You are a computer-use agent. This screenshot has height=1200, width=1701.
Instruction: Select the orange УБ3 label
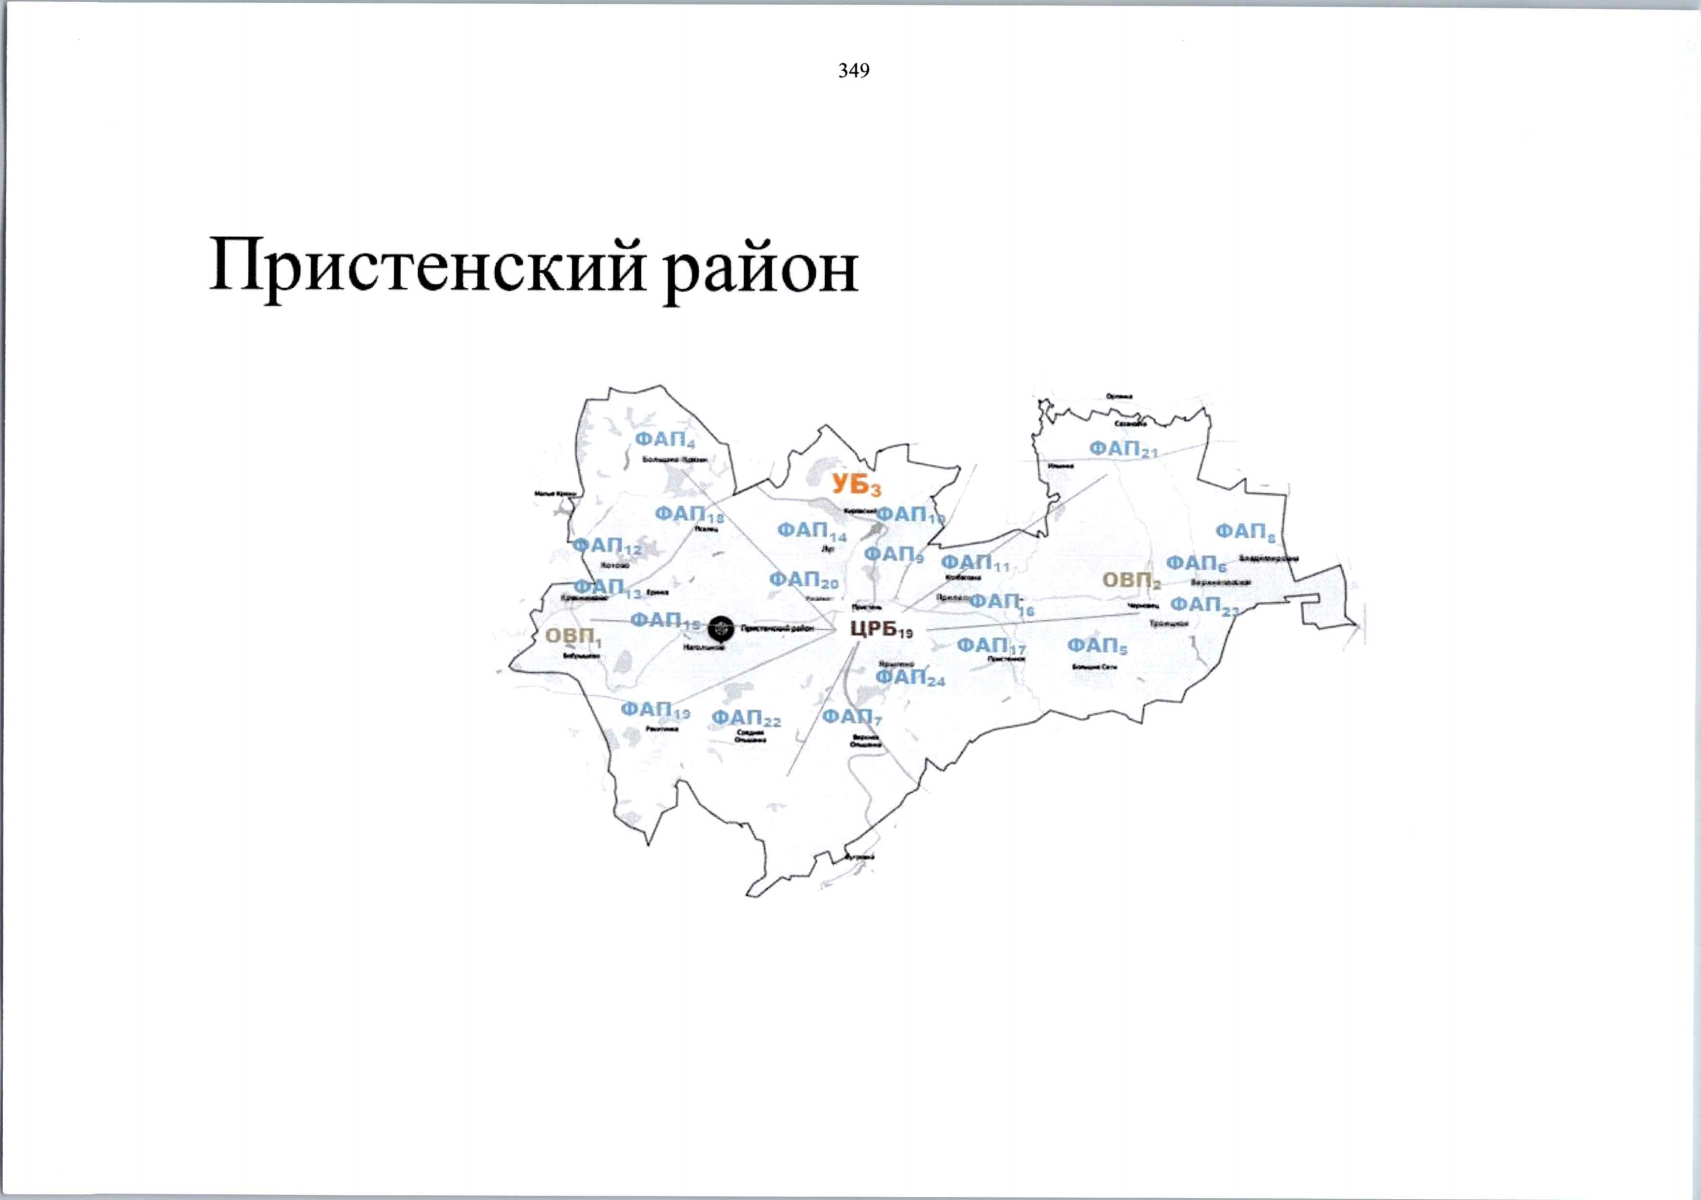click(x=856, y=486)
